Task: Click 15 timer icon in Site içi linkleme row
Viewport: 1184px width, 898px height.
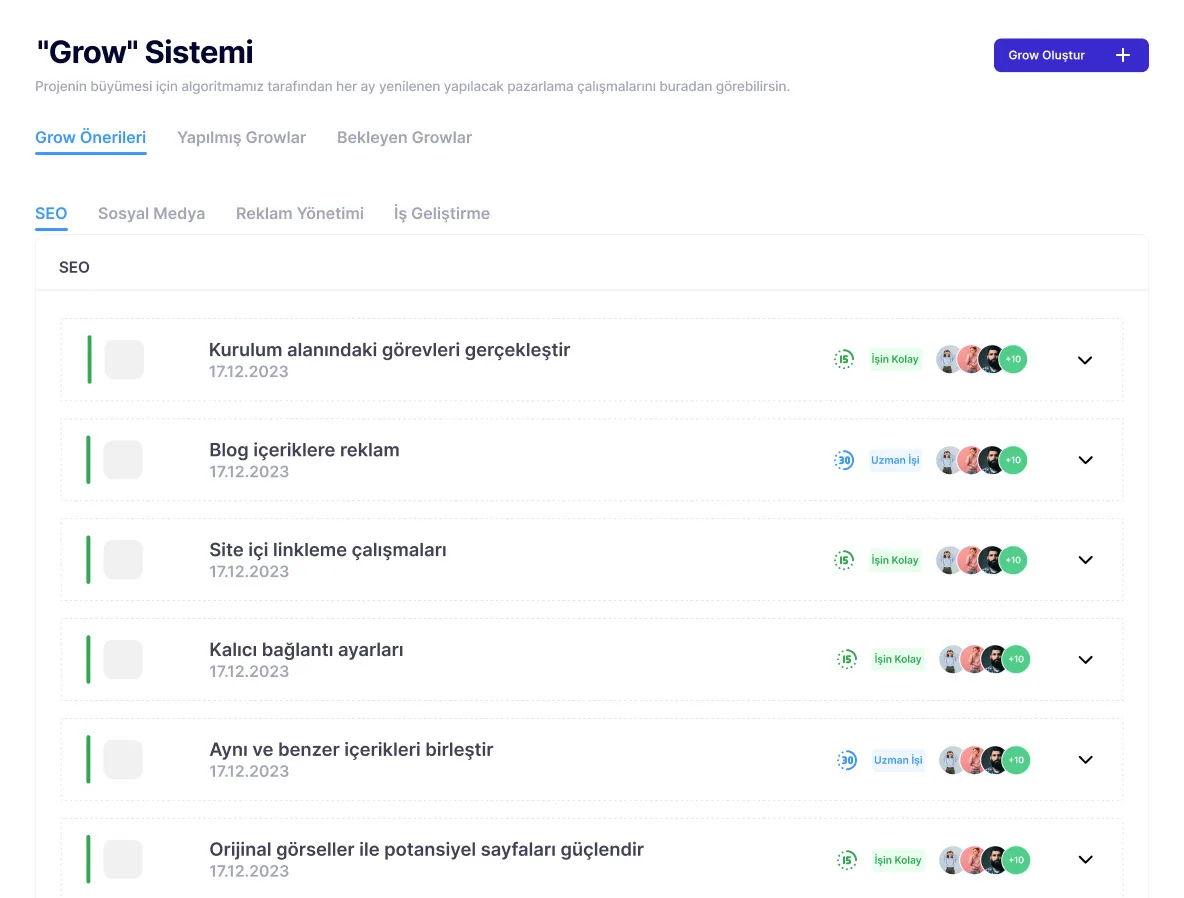Action: pyautogui.click(x=843, y=560)
